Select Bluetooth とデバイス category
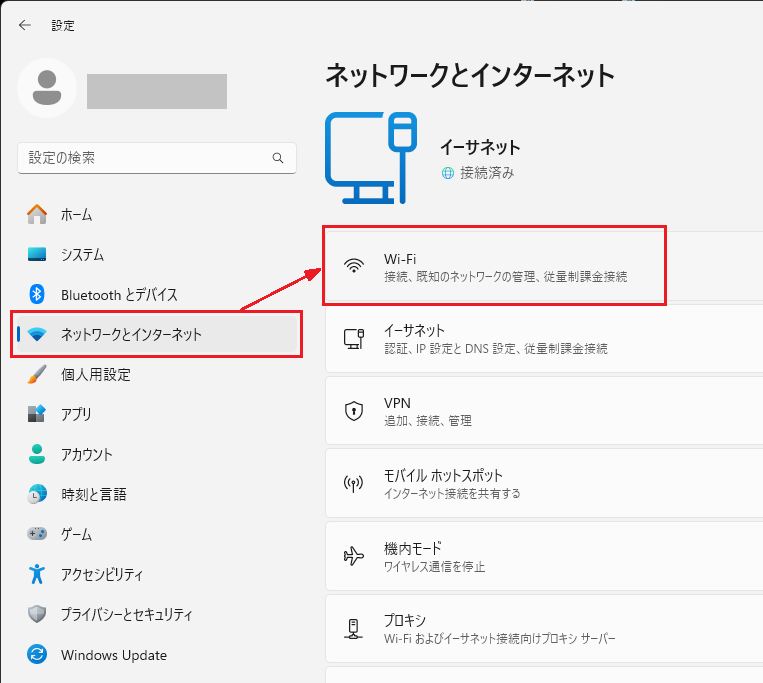This screenshot has width=763, height=683. (x=157, y=294)
